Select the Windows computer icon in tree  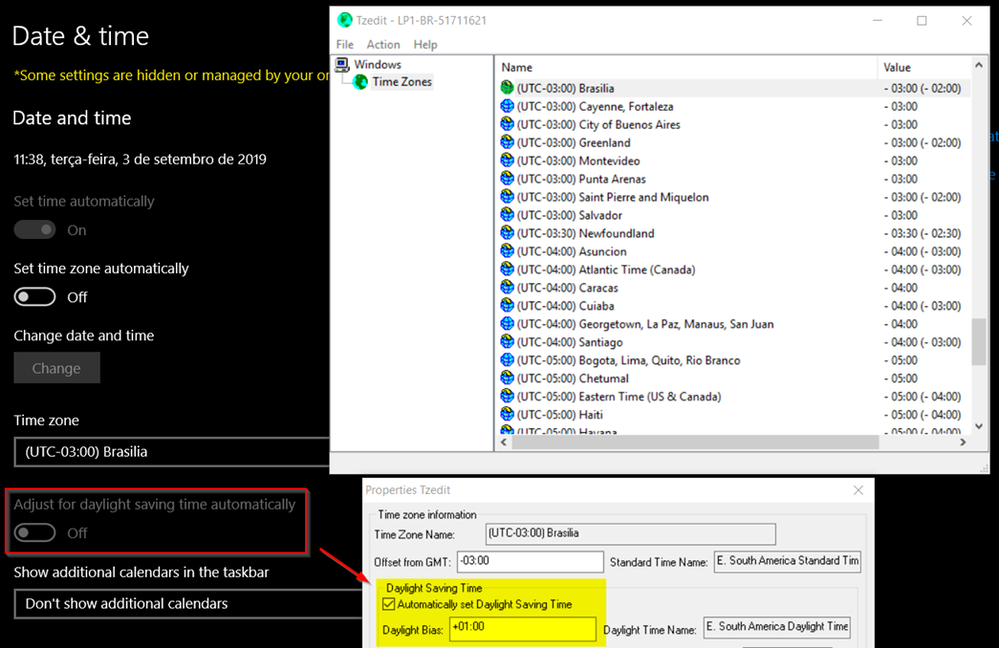point(342,64)
